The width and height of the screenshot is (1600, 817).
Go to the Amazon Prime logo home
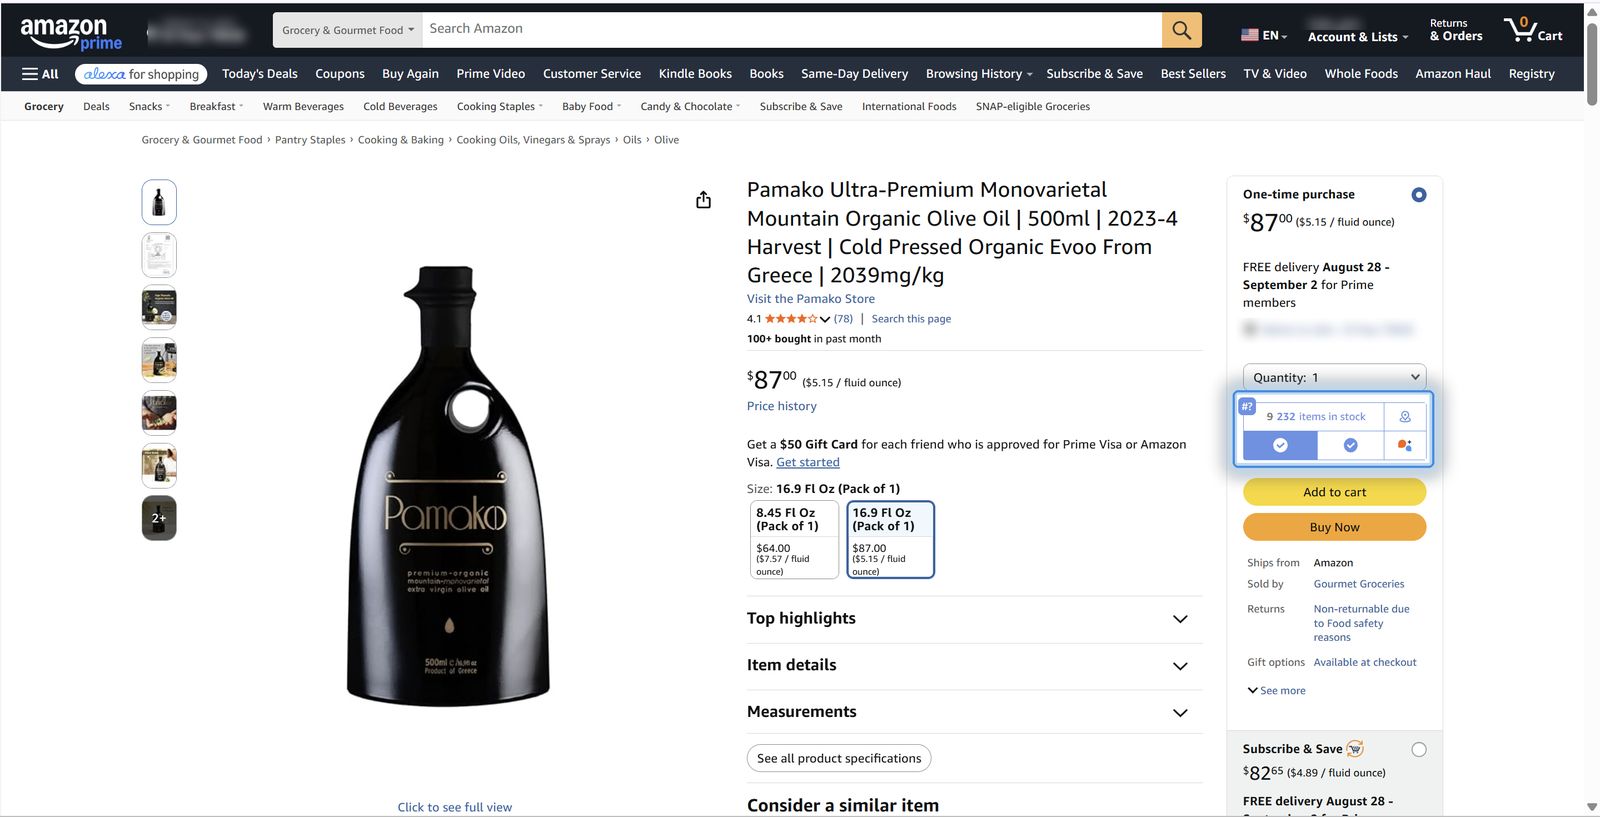click(x=71, y=33)
